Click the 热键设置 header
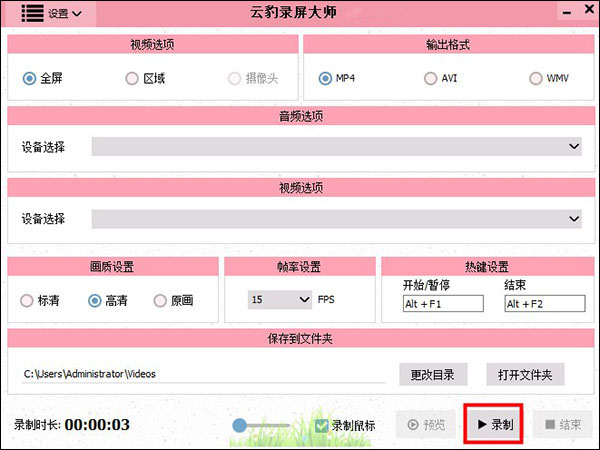 (488, 267)
